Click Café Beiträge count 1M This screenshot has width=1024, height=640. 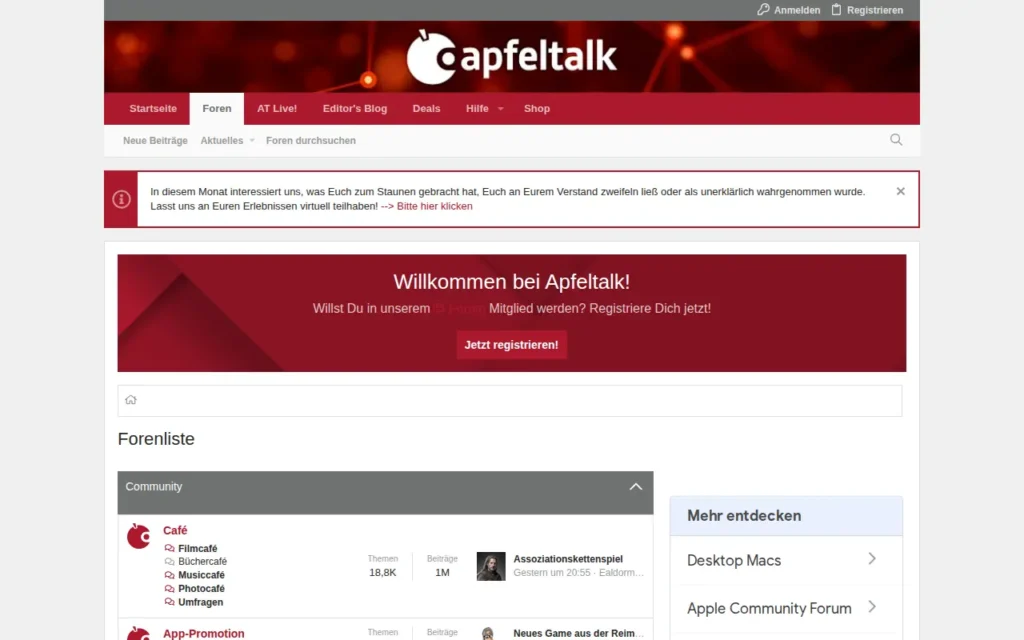point(442,573)
